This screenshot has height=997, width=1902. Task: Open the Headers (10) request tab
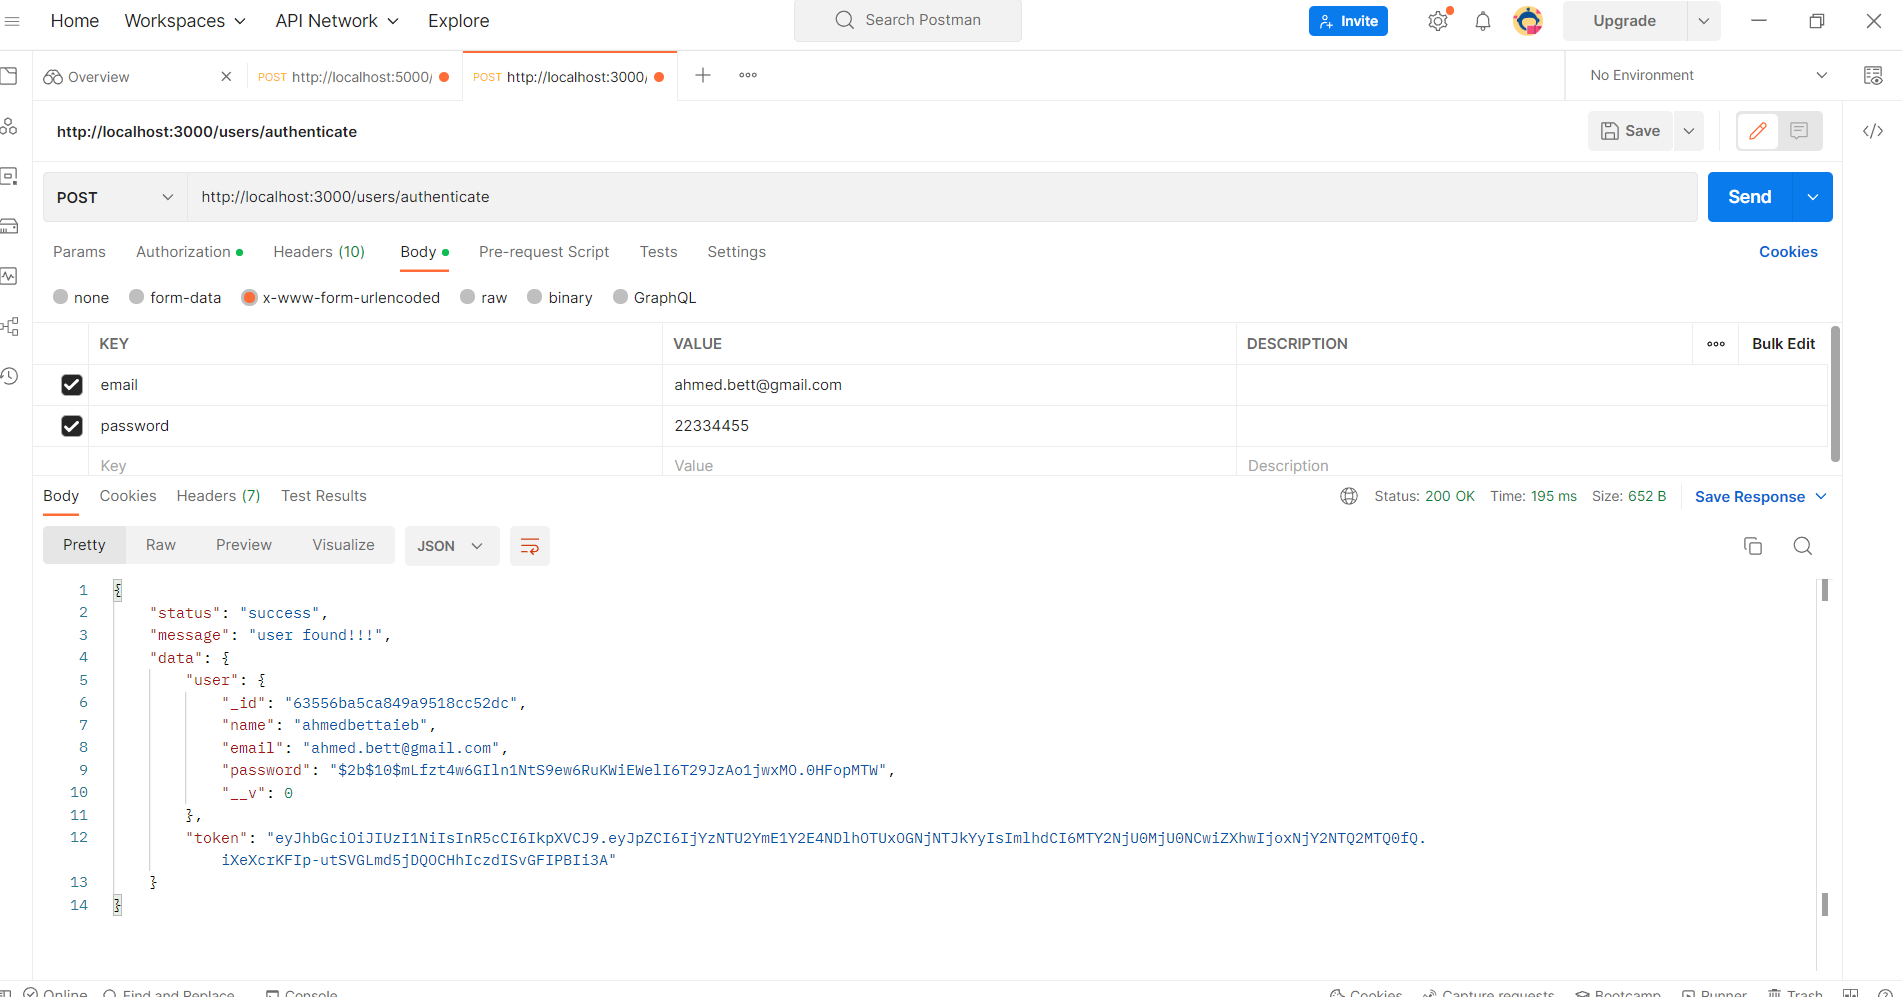[x=319, y=252]
